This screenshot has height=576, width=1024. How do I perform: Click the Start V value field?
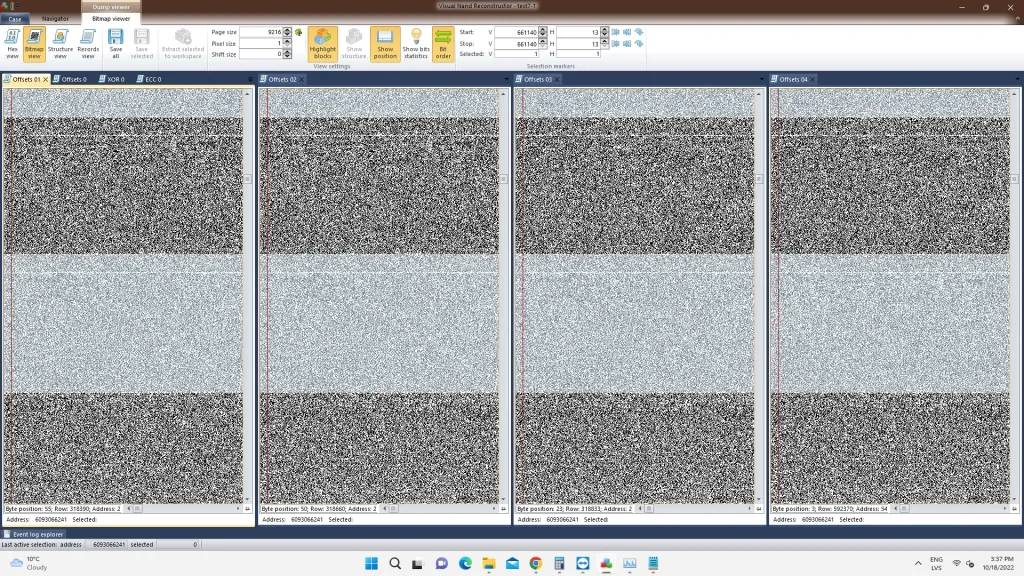tap(516, 32)
